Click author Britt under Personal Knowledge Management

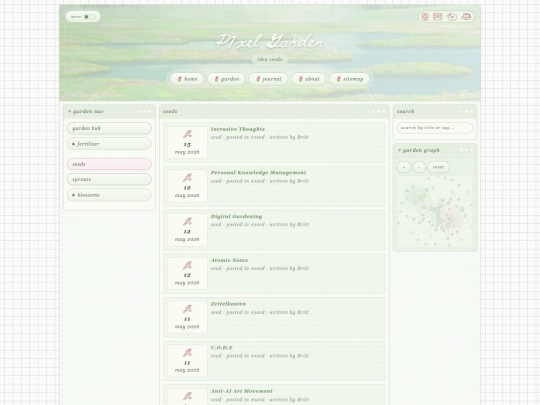(x=303, y=181)
